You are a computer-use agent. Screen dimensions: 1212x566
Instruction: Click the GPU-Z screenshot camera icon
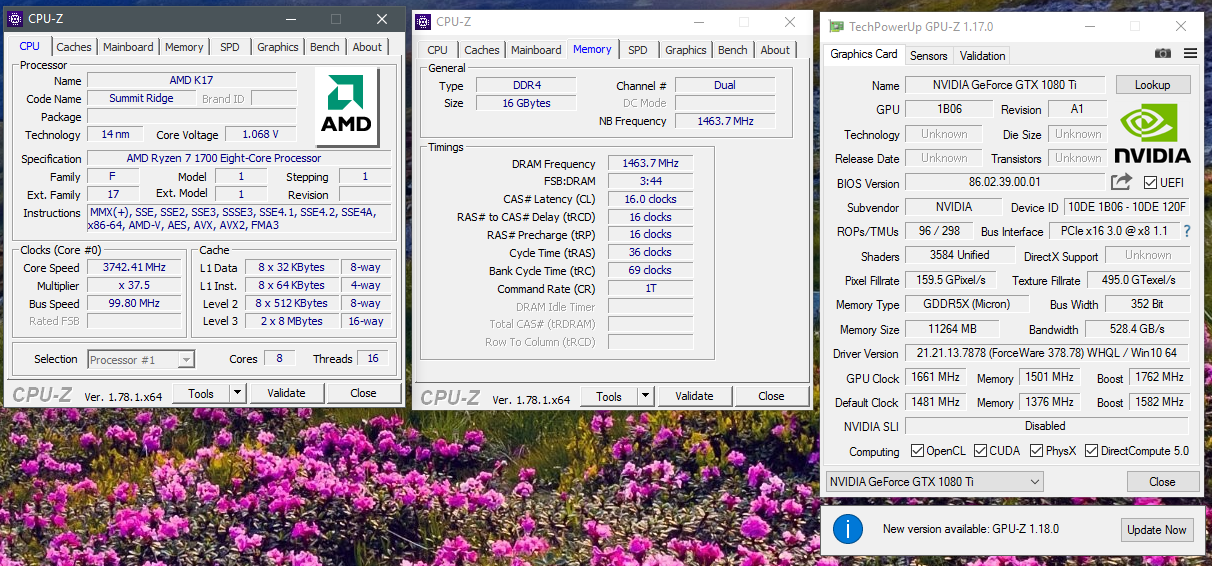click(1163, 54)
